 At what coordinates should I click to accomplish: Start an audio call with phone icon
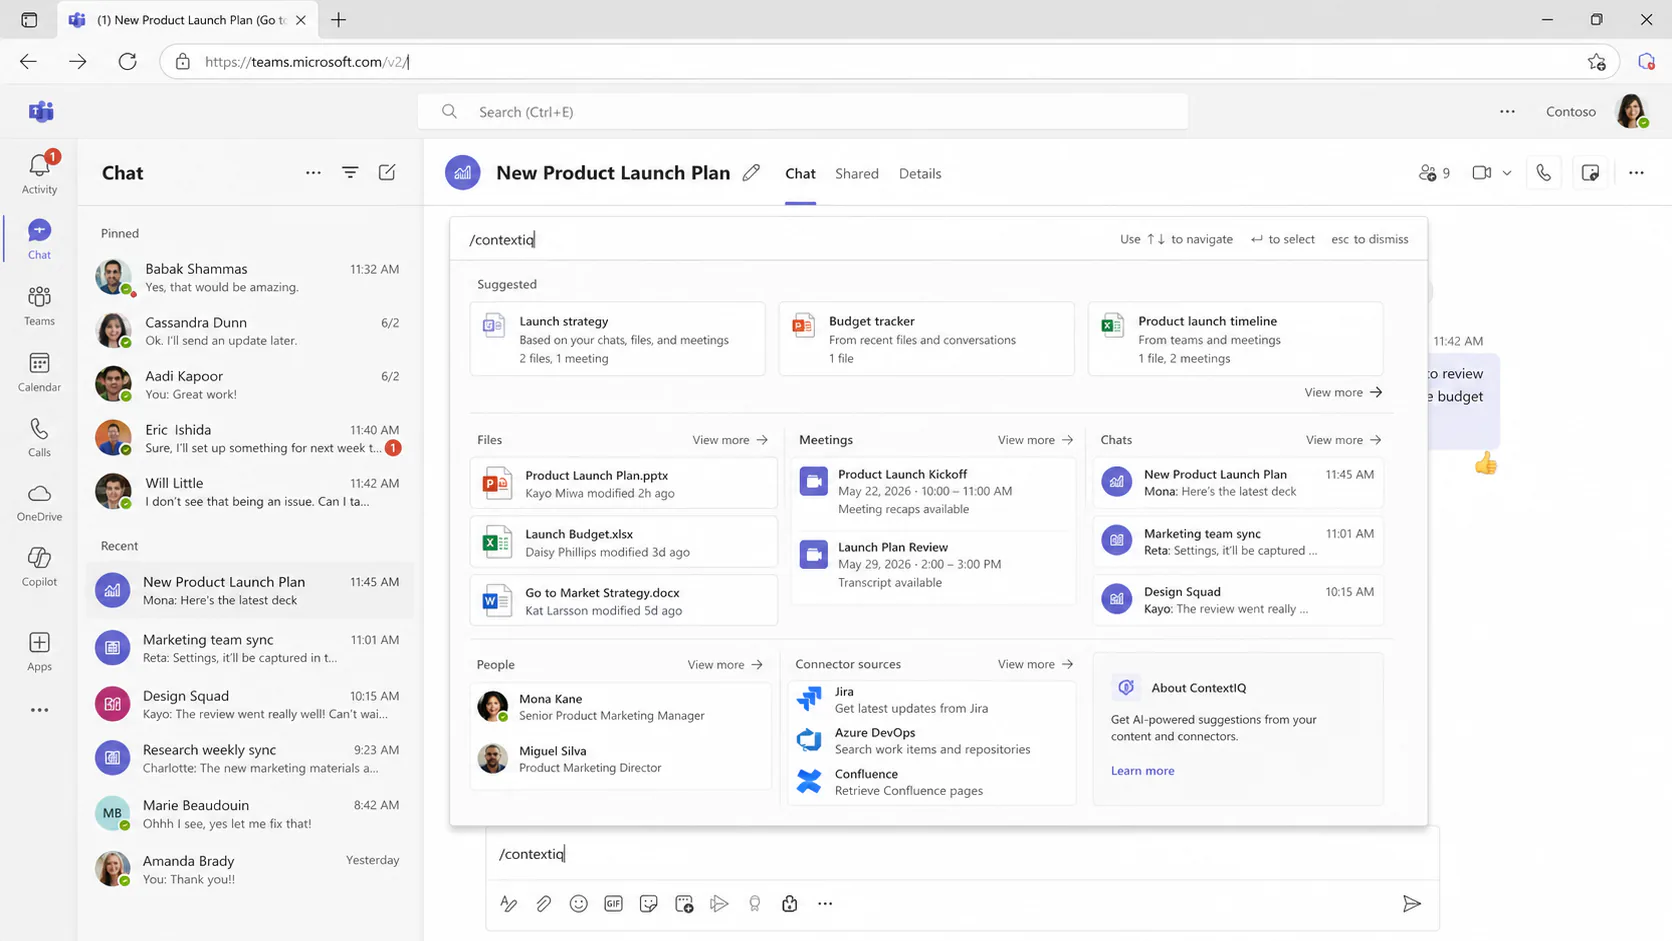click(1544, 173)
